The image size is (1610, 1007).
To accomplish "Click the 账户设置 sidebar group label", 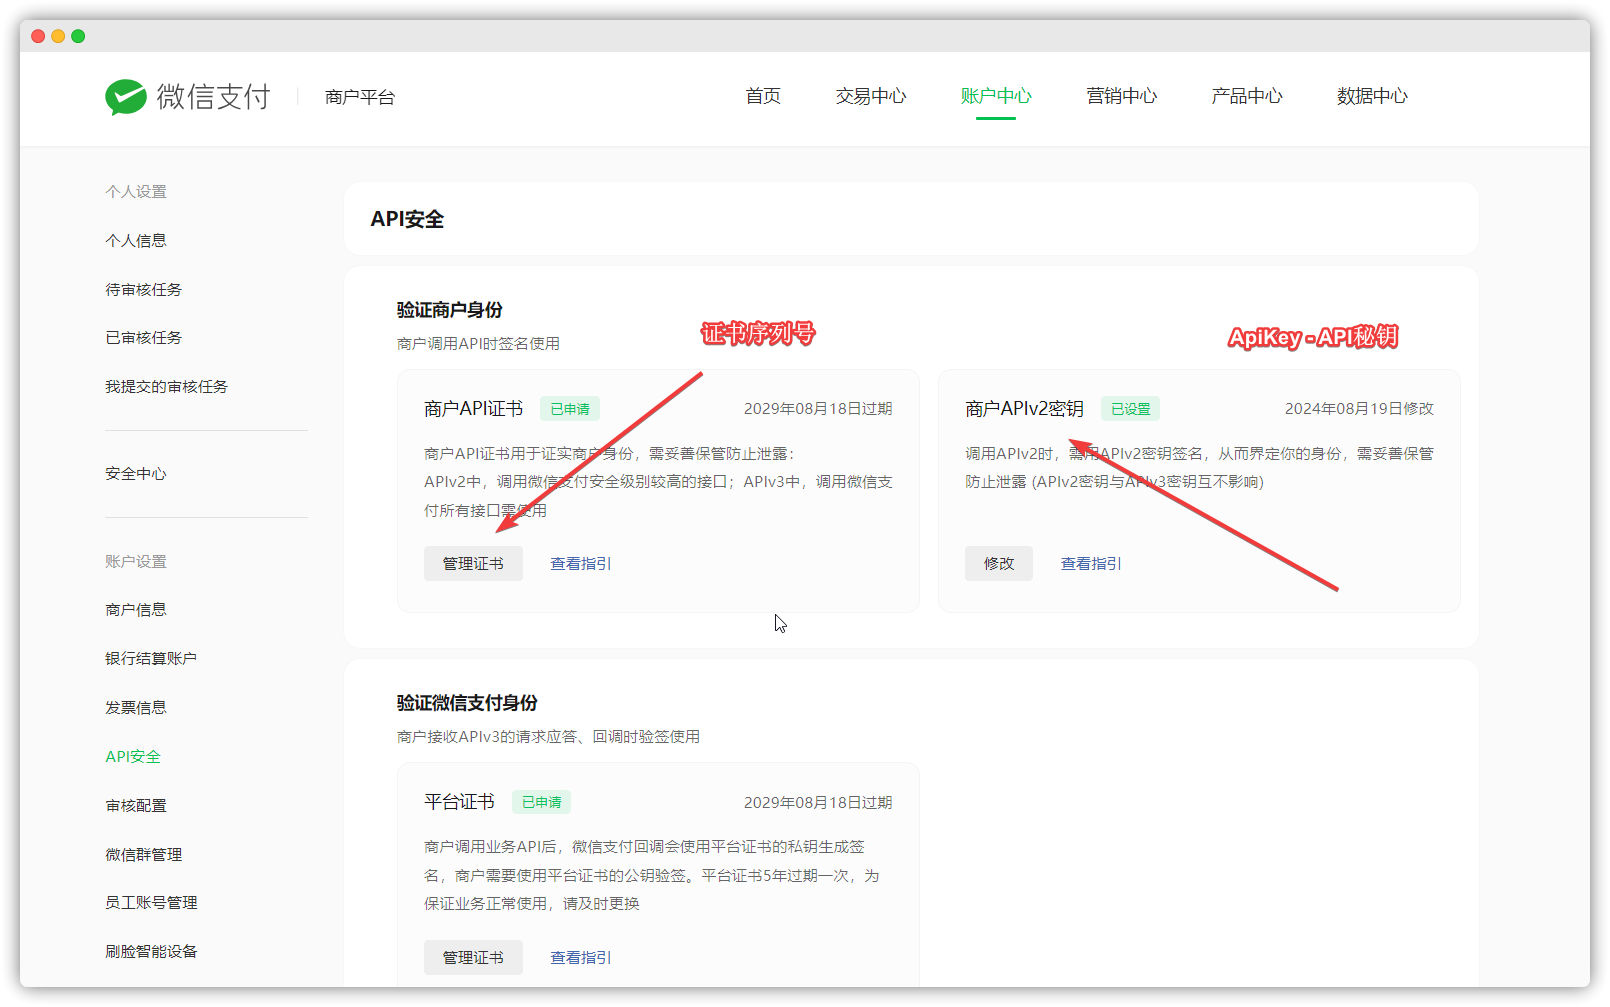I will point(136,562).
